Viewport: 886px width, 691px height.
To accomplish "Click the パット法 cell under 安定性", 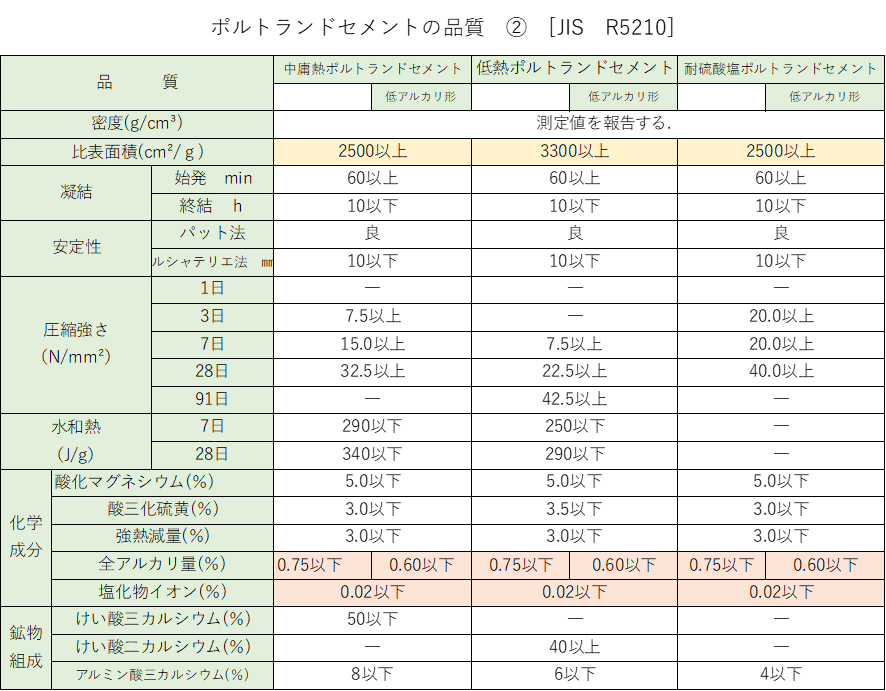I will click(x=211, y=234).
